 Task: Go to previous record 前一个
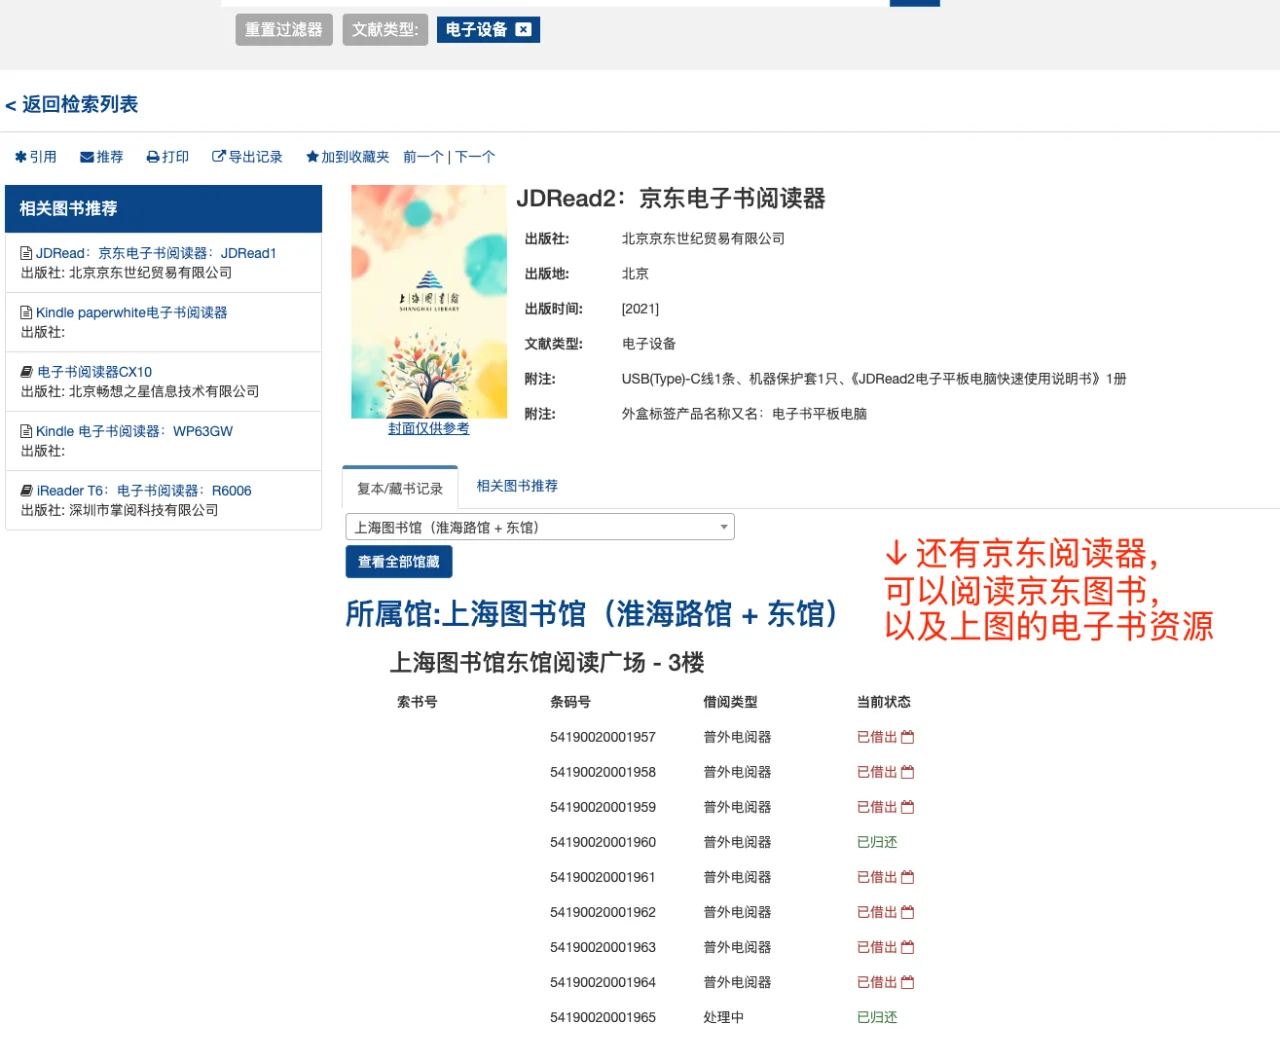pyautogui.click(x=423, y=157)
